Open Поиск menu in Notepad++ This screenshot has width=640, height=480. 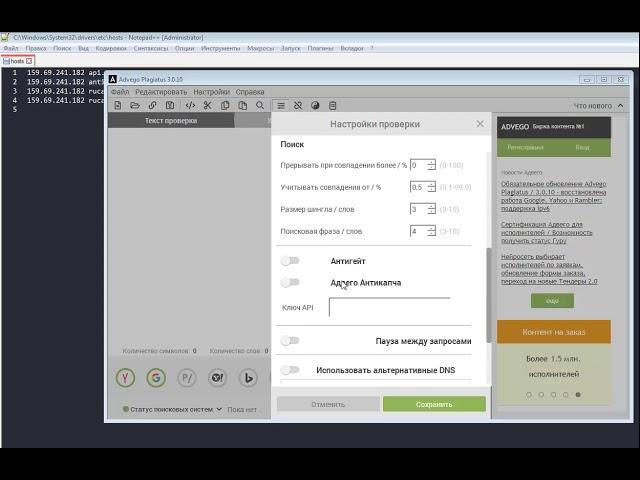coord(62,48)
